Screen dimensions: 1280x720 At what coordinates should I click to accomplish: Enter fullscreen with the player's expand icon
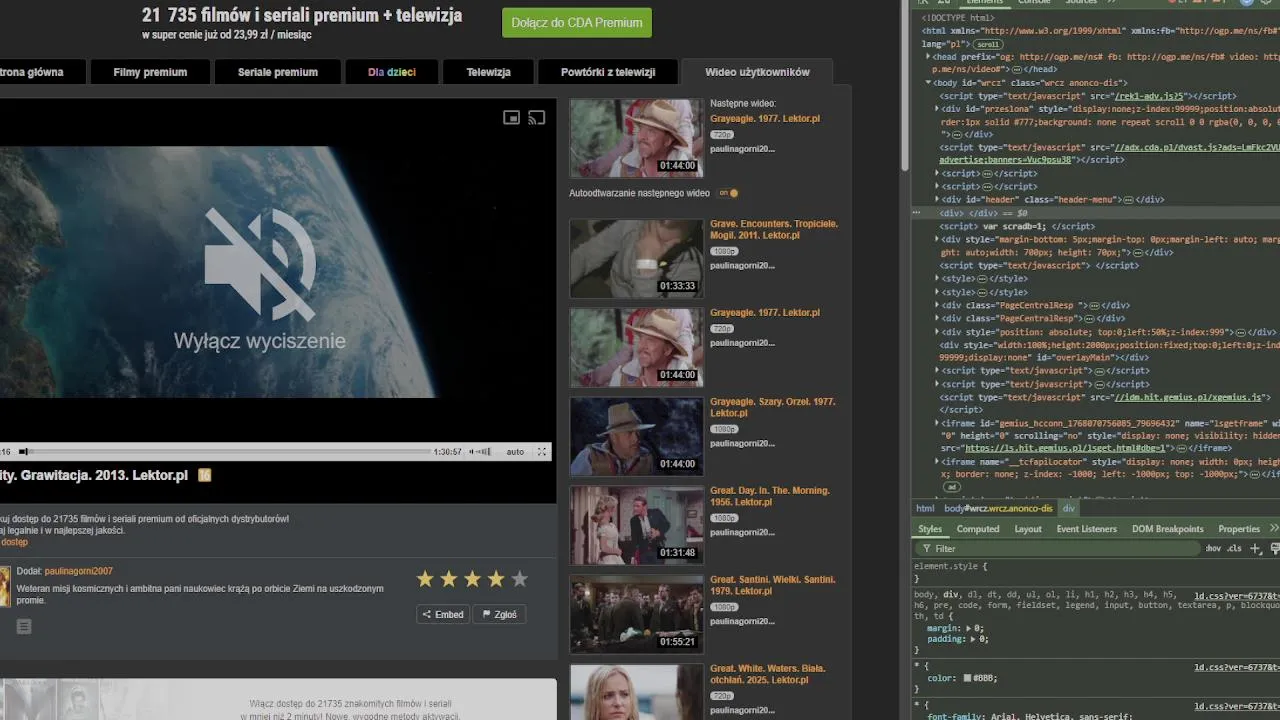coord(542,452)
